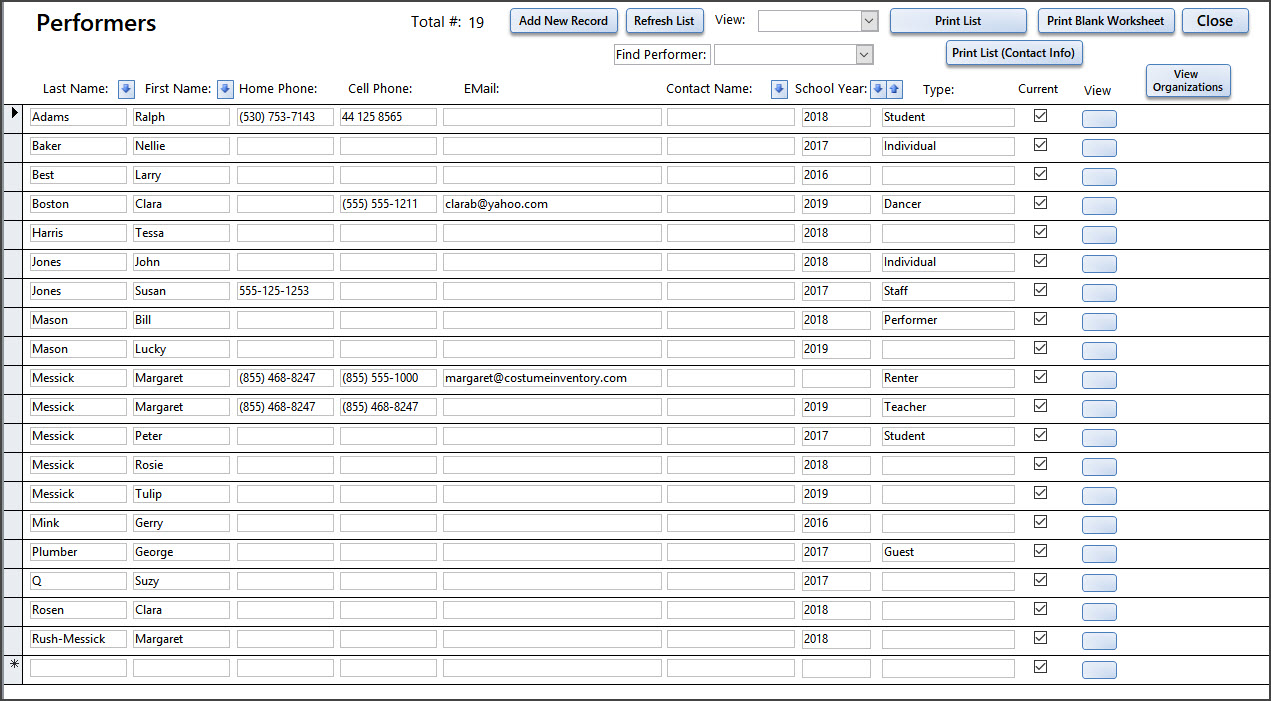Viewport: 1271px width, 701px height.
Task: Click the email field containing clarab@yahoo.com
Action: click(x=552, y=204)
